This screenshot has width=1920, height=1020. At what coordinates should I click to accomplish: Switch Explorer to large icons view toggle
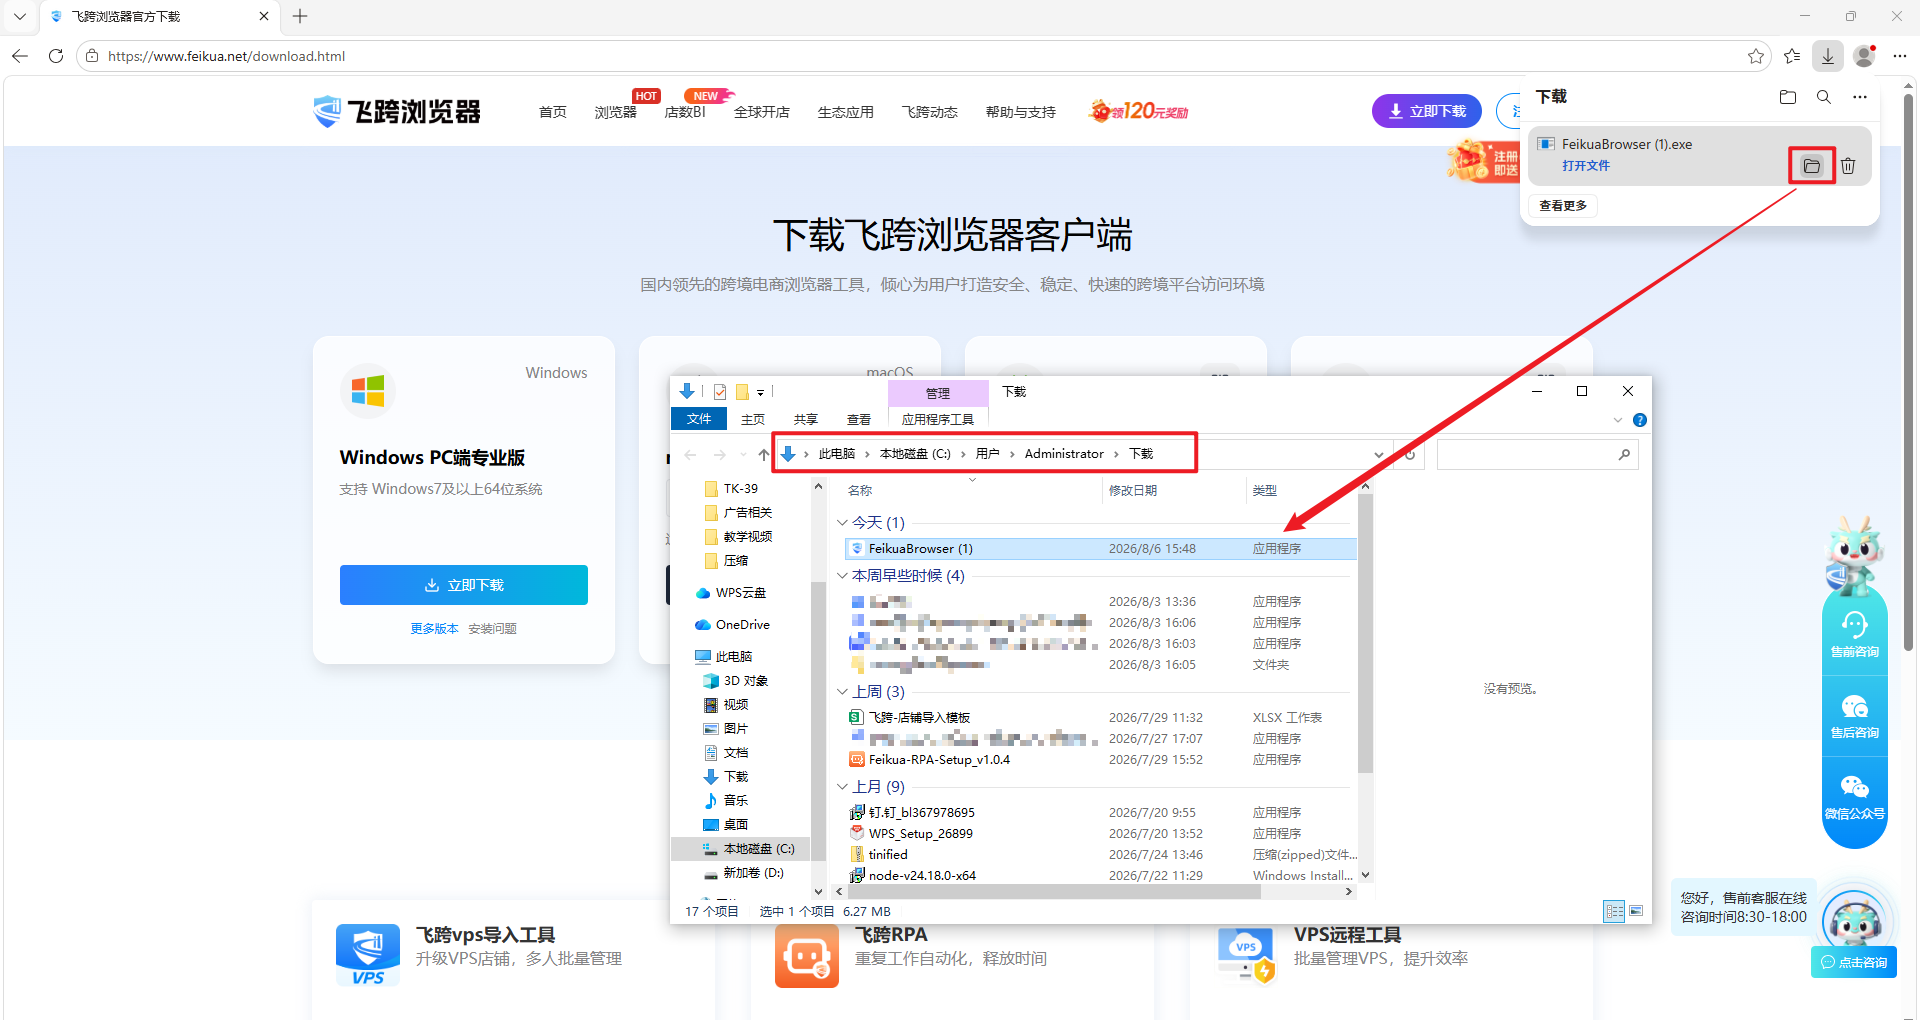coord(1636,911)
